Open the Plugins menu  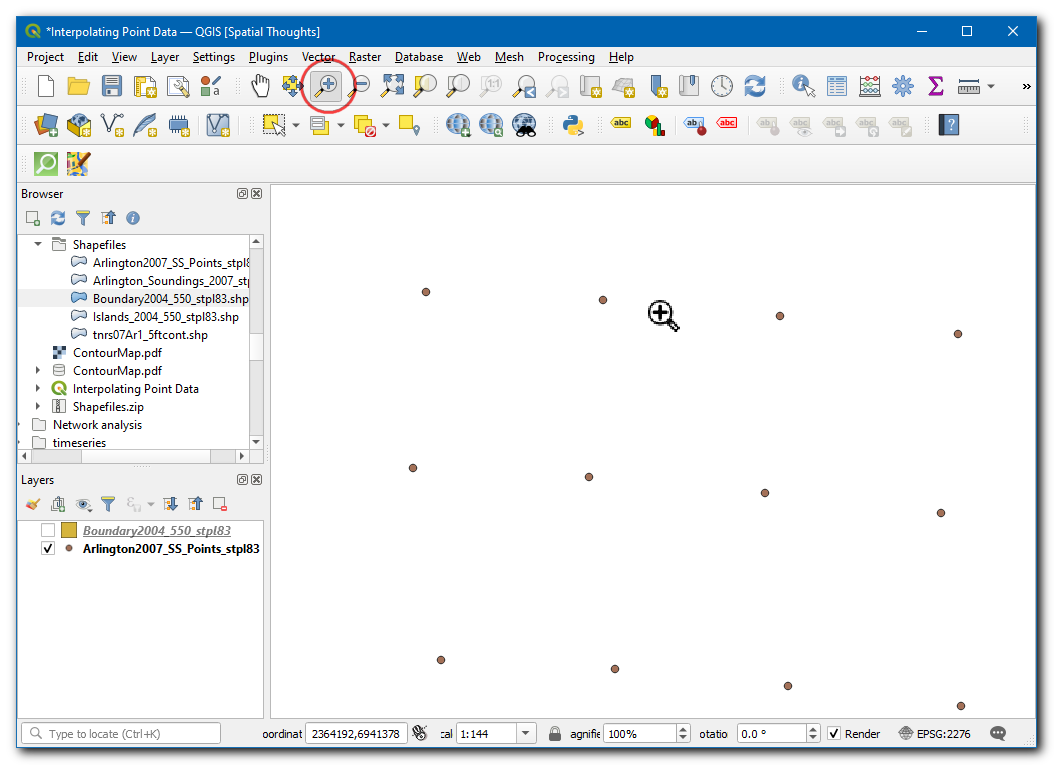pos(268,57)
